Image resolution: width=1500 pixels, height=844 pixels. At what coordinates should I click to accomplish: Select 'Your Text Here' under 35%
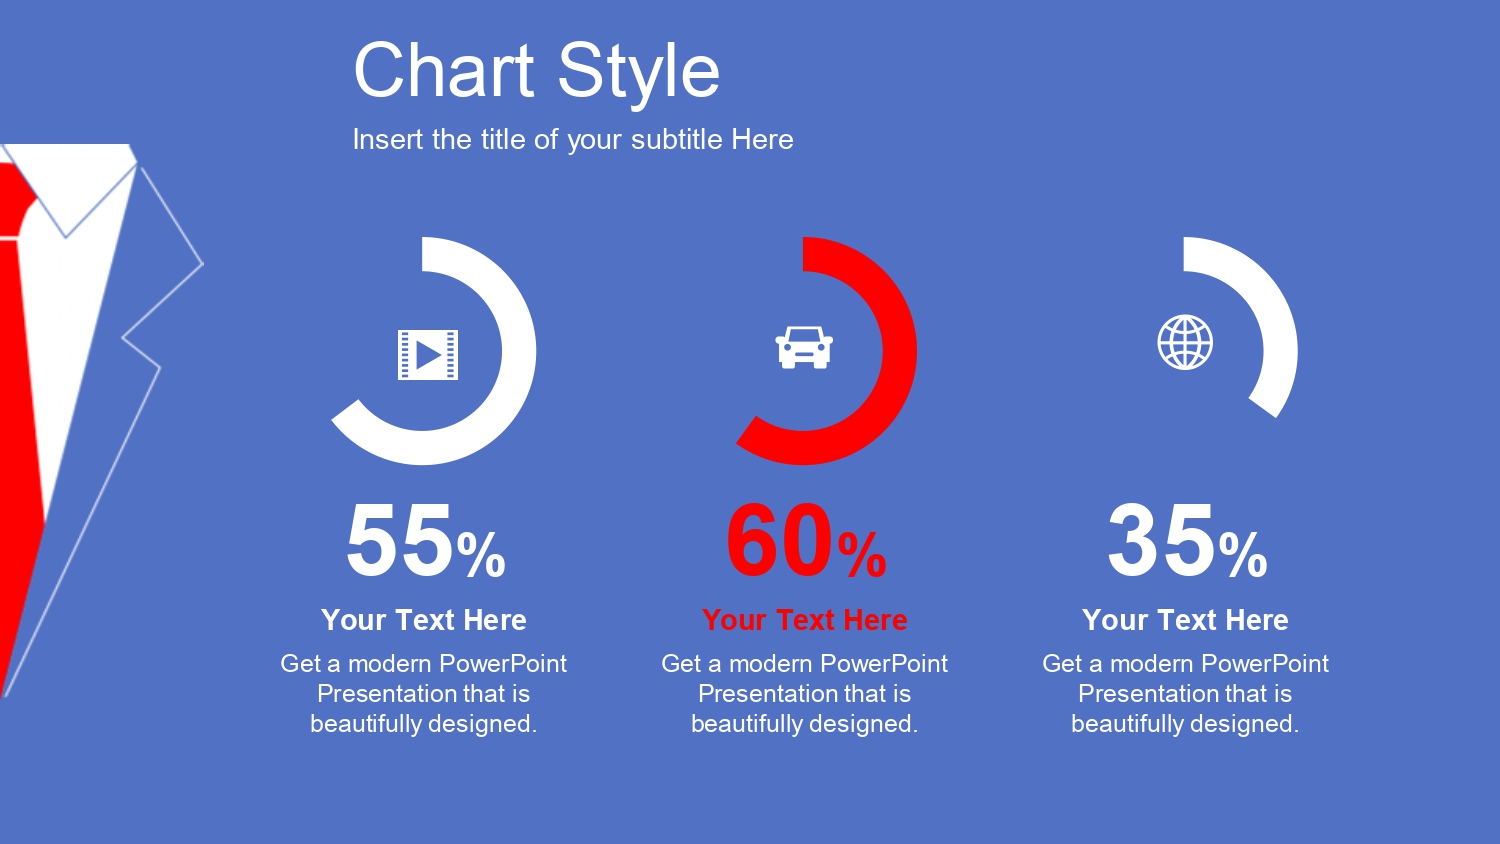(1185, 620)
